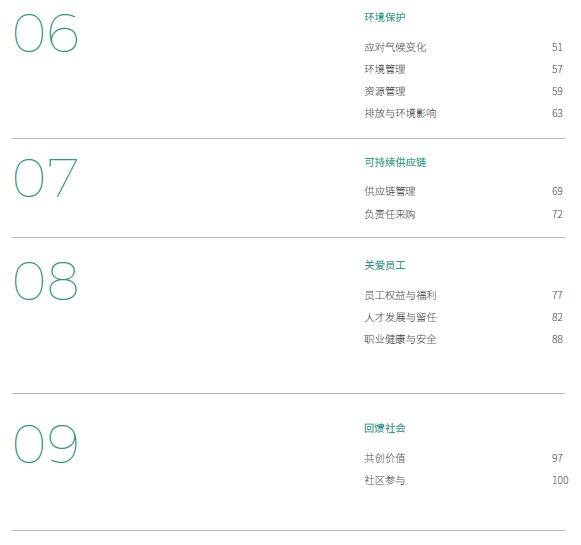Select 共创价值 entry
581x545 pixels.
pyautogui.click(x=385, y=458)
